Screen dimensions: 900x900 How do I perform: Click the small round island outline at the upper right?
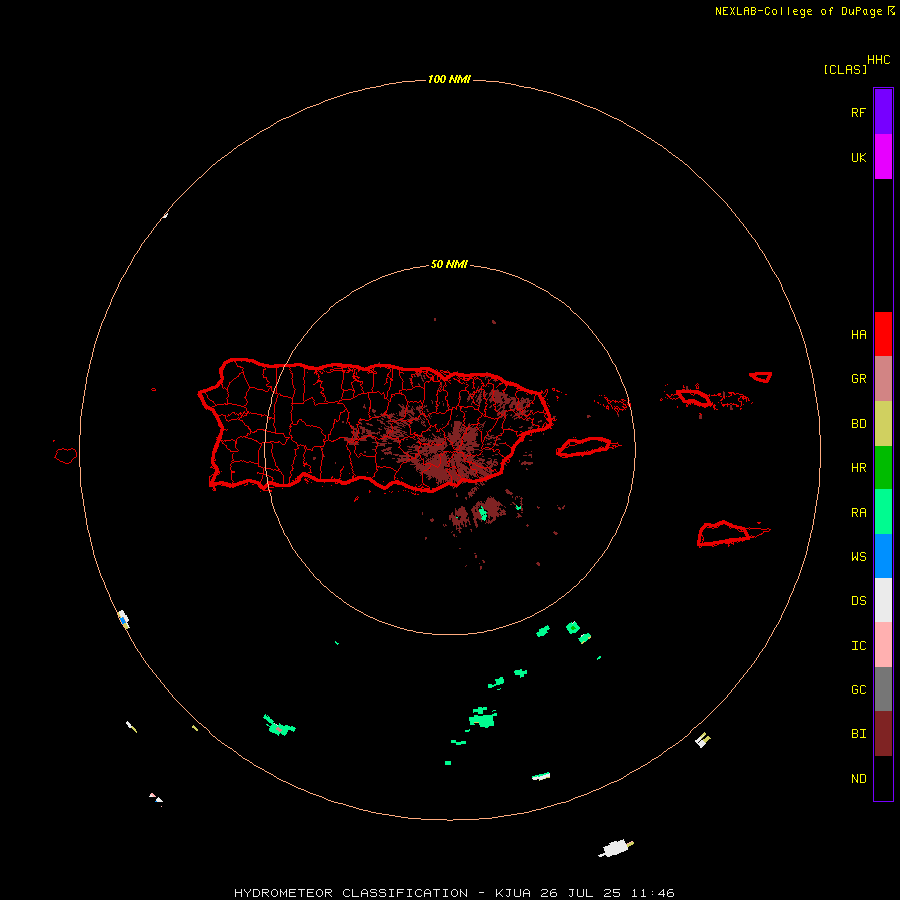click(x=761, y=377)
